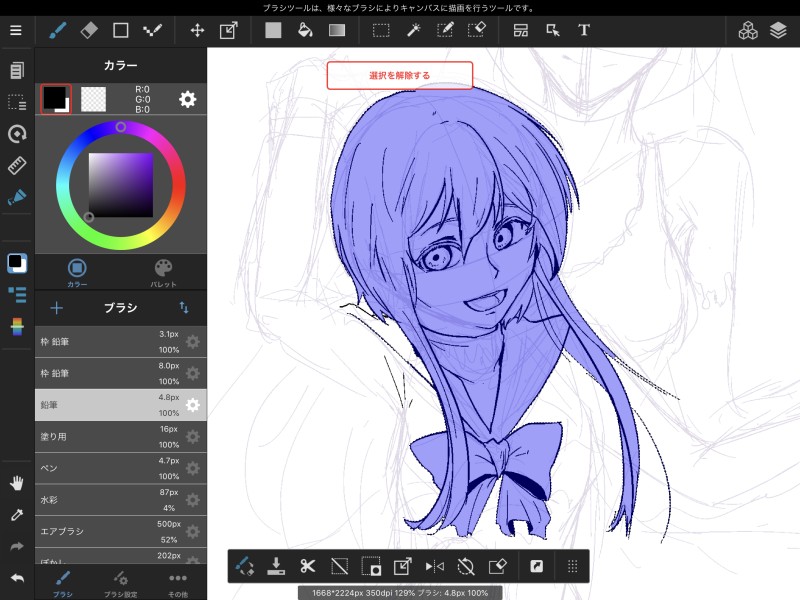800x600 pixels.
Task: Switch to the ブラシ bottom tab
Action: pyautogui.click(x=63, y=584)
